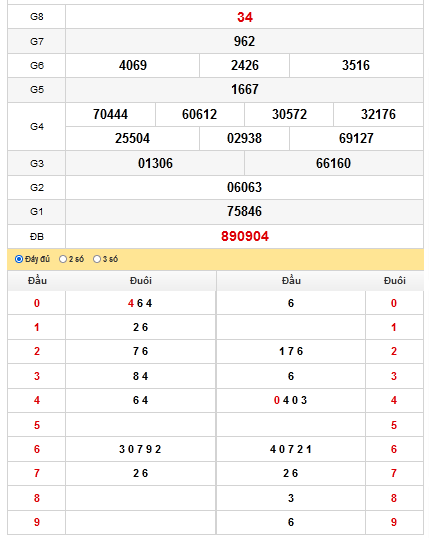Click the G4 number 32176

[378, 115]
